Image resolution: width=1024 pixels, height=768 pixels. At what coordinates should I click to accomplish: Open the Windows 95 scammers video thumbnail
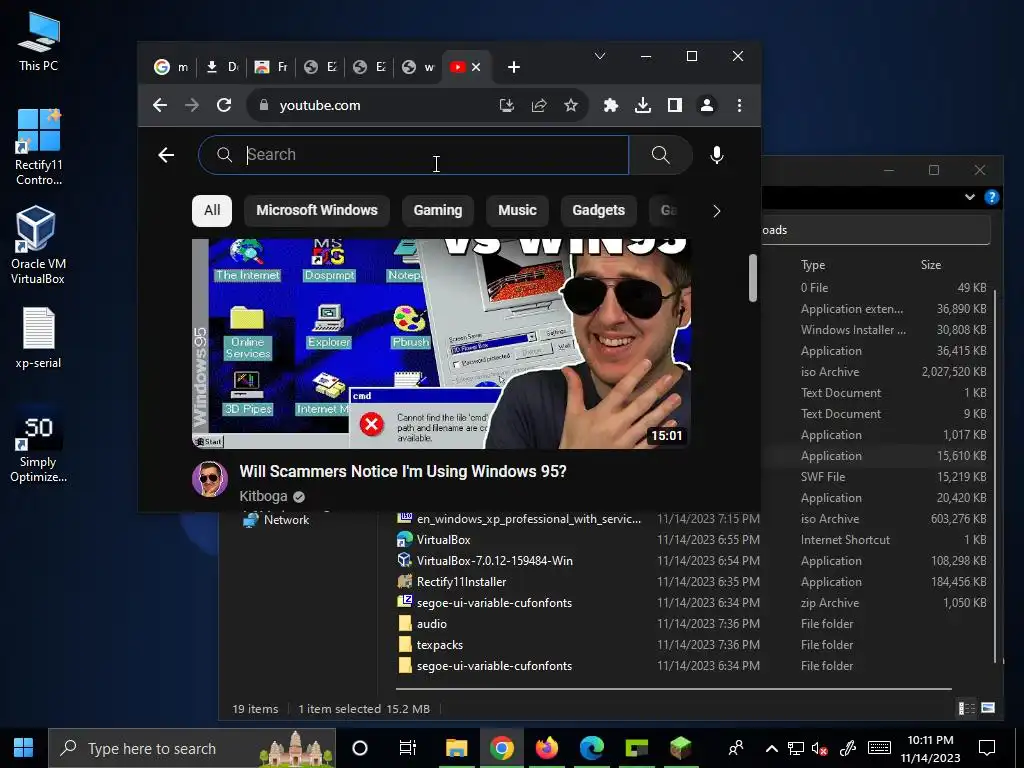pos(441,344)
